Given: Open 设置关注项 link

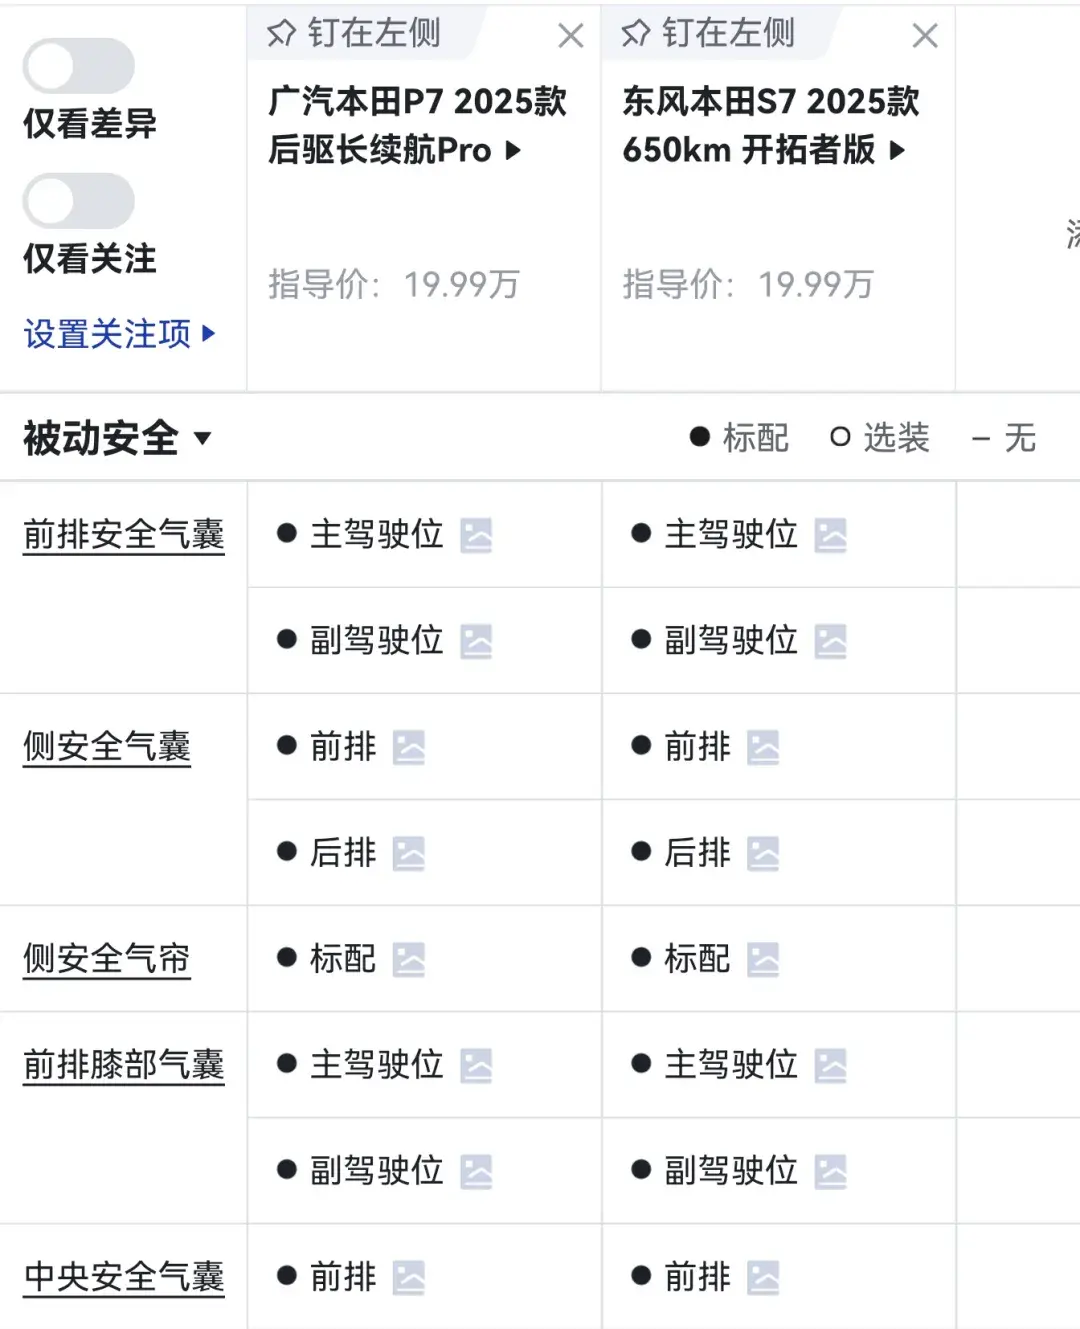Looking at the screenshot, I should point(119,334).
